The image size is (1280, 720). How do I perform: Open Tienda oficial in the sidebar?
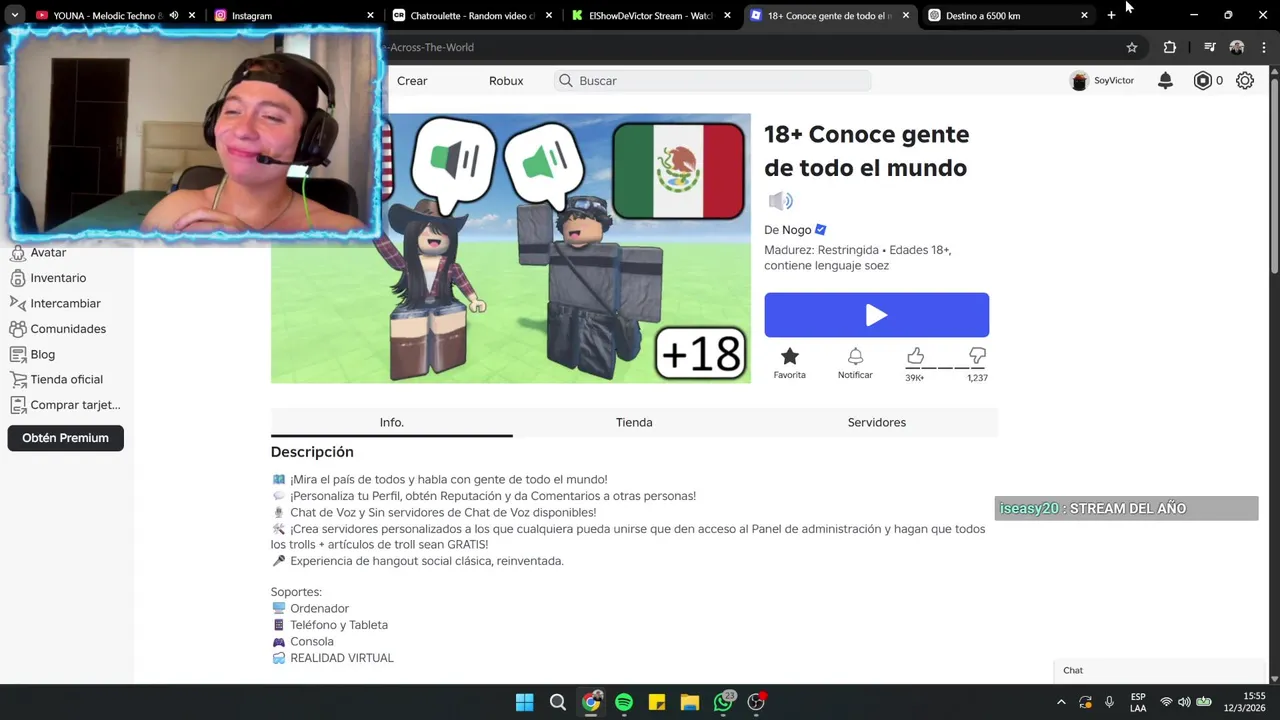(66, 379)
